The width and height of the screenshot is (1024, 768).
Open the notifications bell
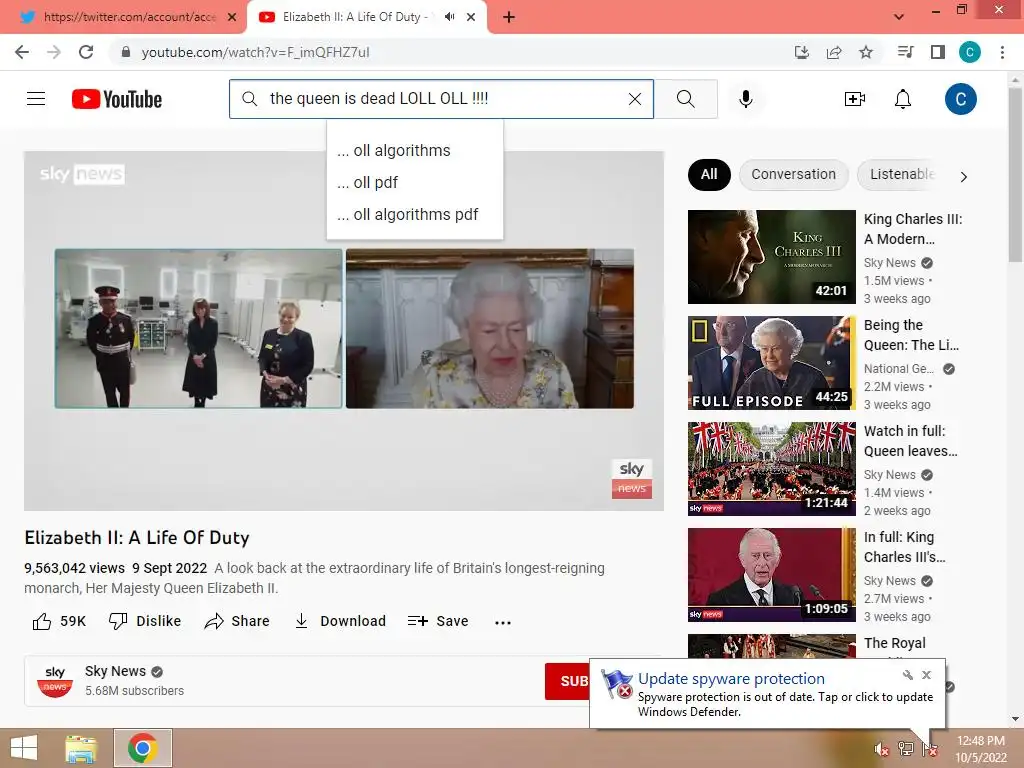point(903,99)
